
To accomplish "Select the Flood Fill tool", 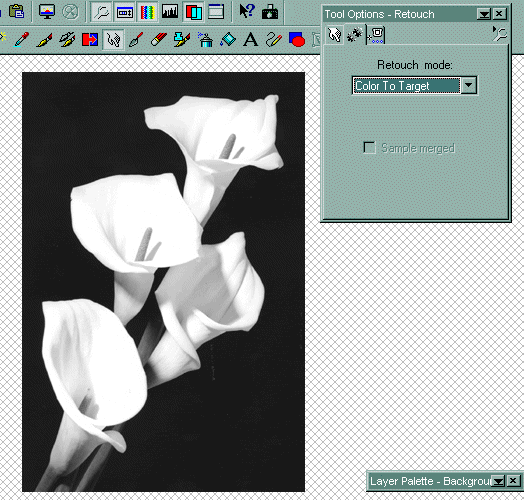I will [228, 39].
